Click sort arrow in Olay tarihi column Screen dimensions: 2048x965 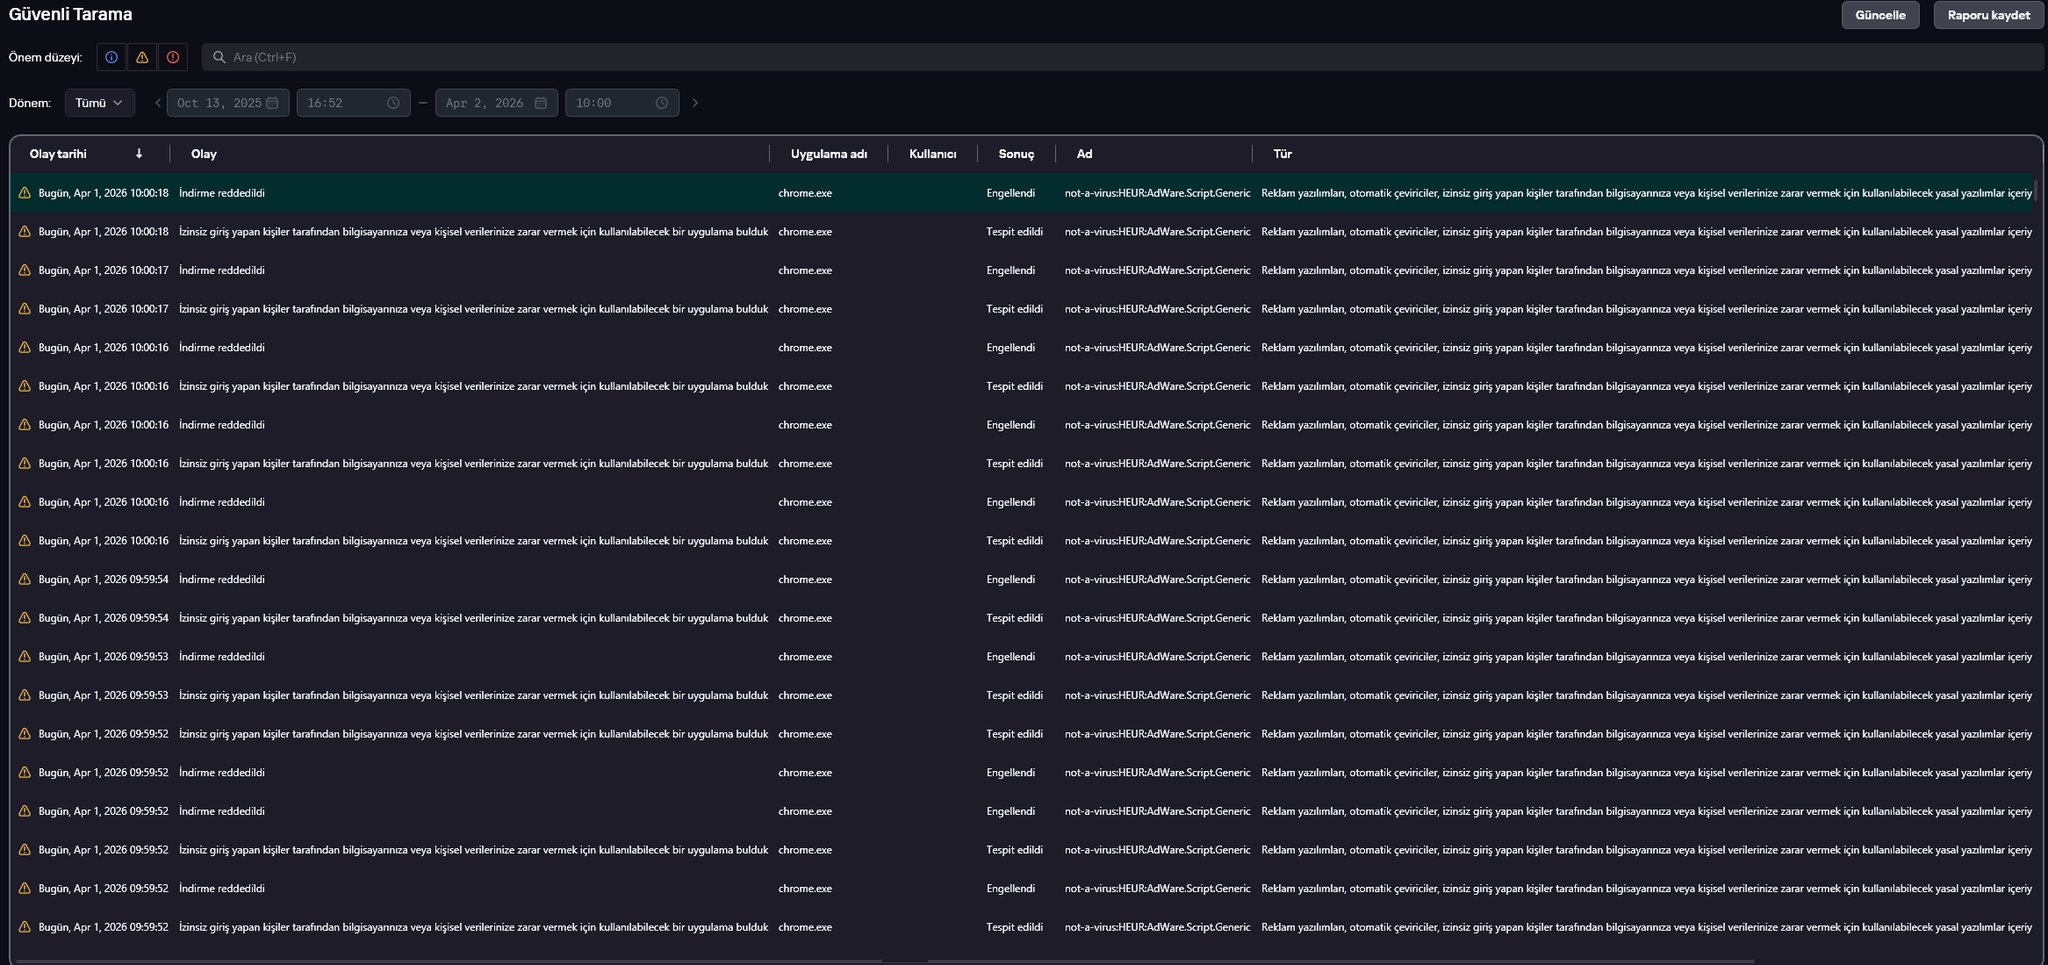click(x=139, y=154)
